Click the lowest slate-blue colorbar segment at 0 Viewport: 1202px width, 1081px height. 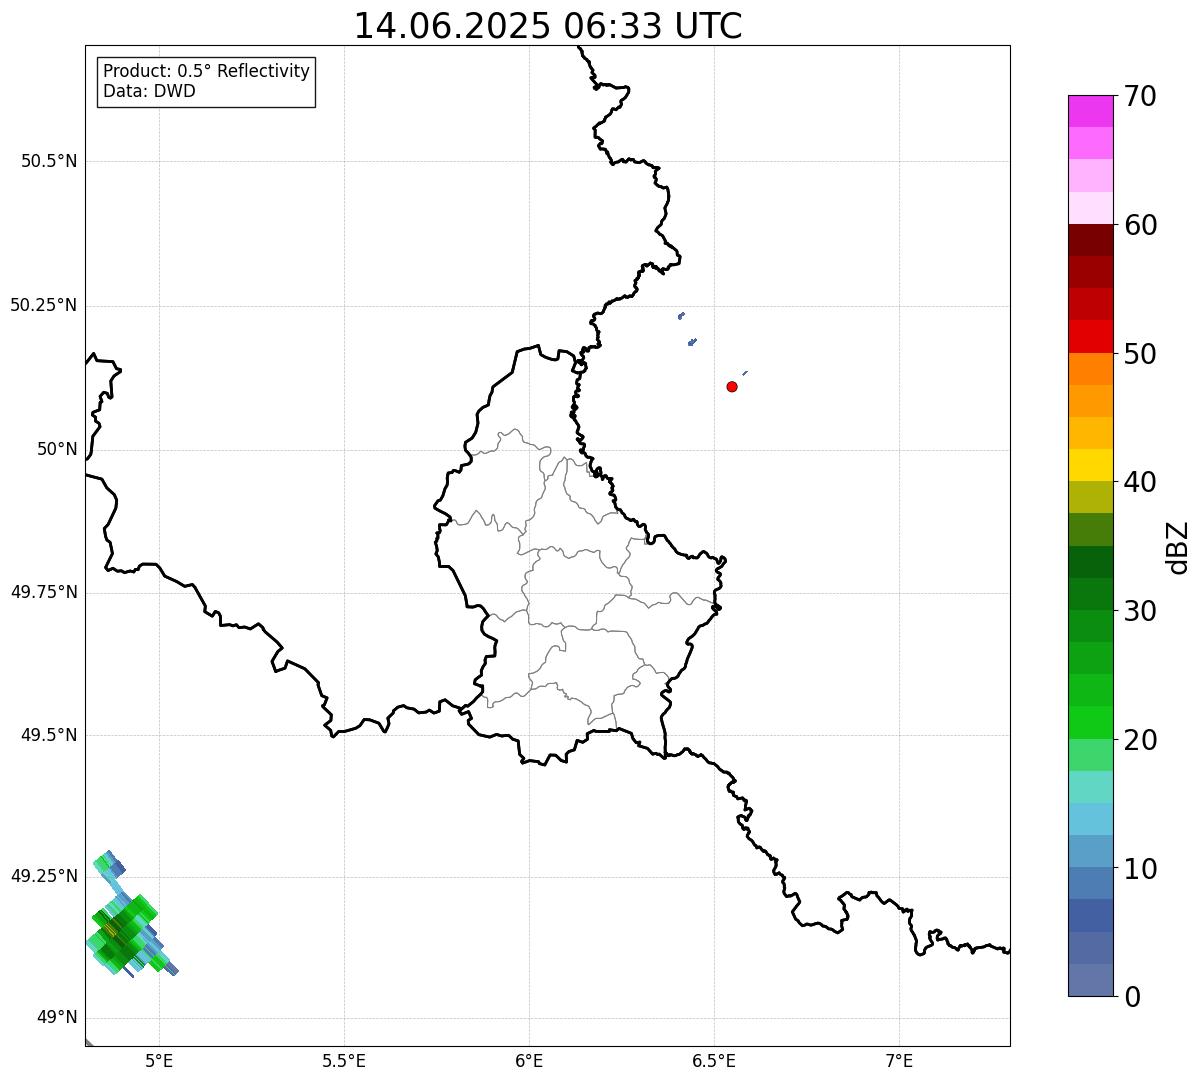(1090, 980)
